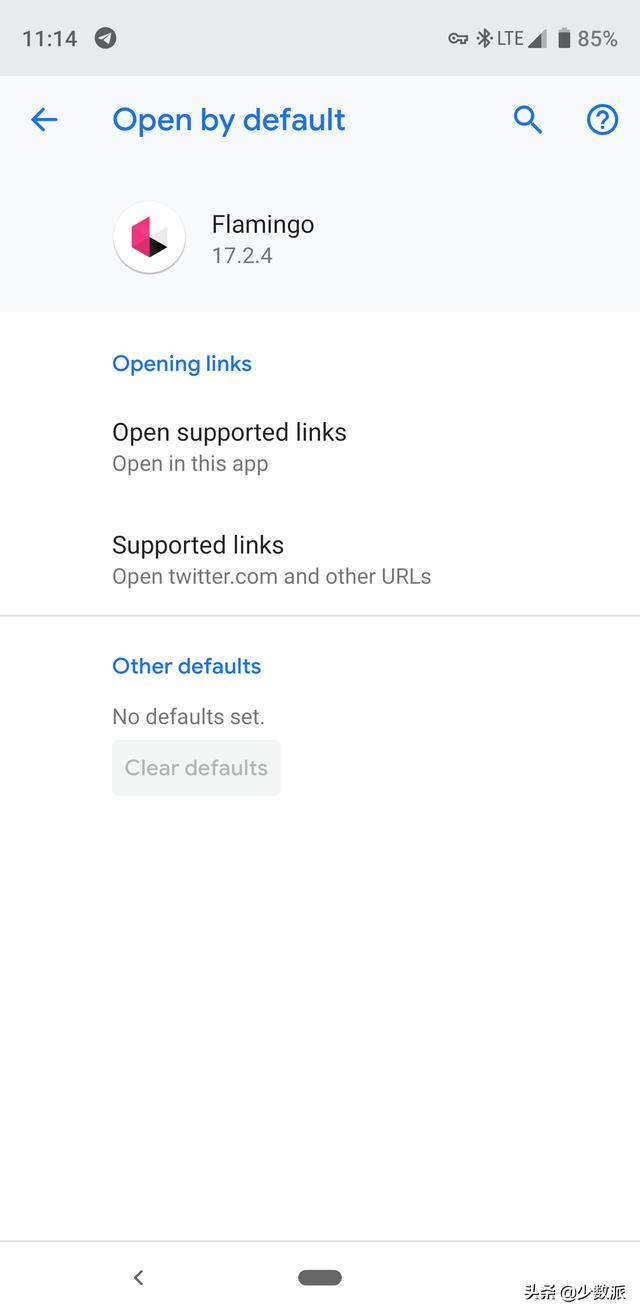Tap the "Open by default" page title
Viewport: 640px width, 1315px height.
[x=229, y=120]
